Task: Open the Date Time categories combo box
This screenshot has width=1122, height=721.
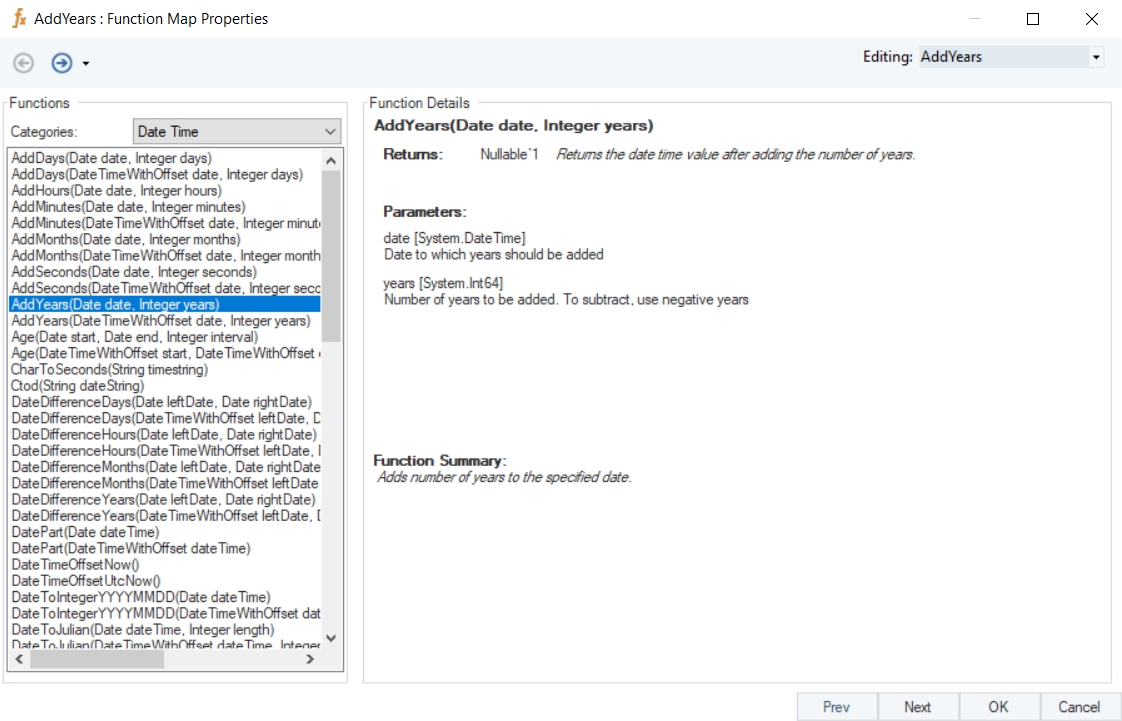Action: point(237,131)
